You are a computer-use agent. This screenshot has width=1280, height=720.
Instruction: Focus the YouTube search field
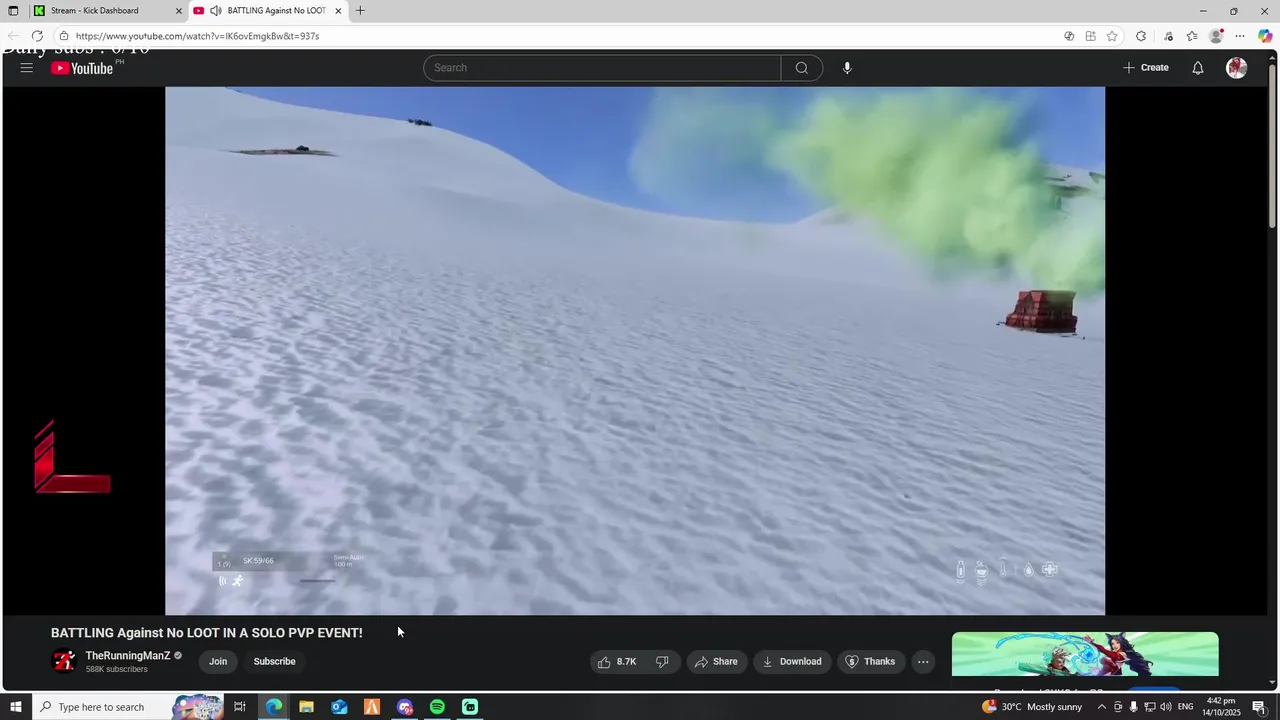pos(602,68)
